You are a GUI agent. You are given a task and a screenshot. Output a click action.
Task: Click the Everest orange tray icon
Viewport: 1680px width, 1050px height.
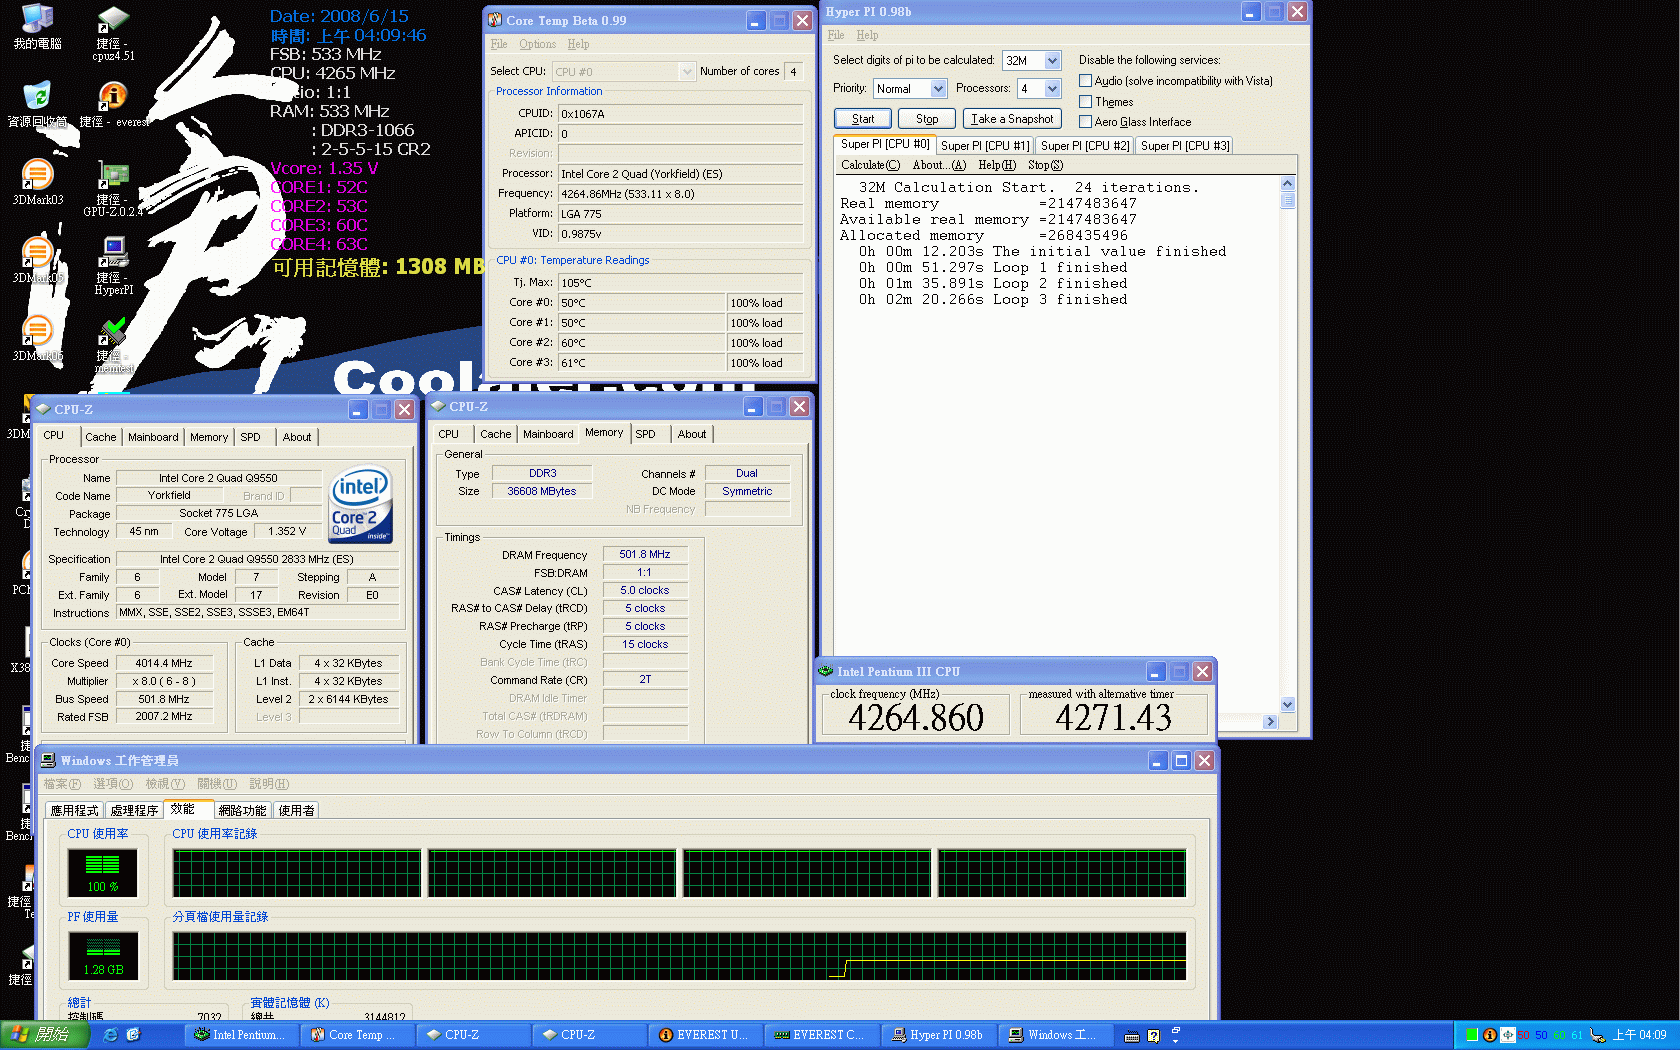click(1490, 1035)
